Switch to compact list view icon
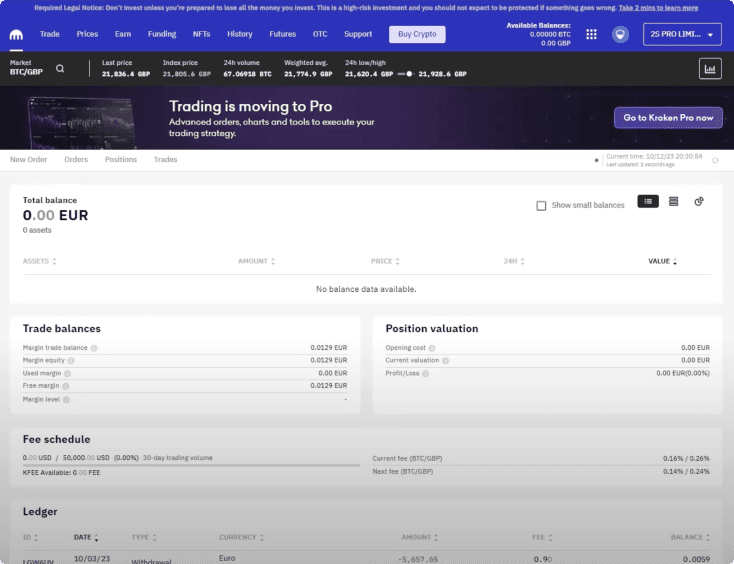Viewport: 734px width, 564px height. (x=648, y=201)
